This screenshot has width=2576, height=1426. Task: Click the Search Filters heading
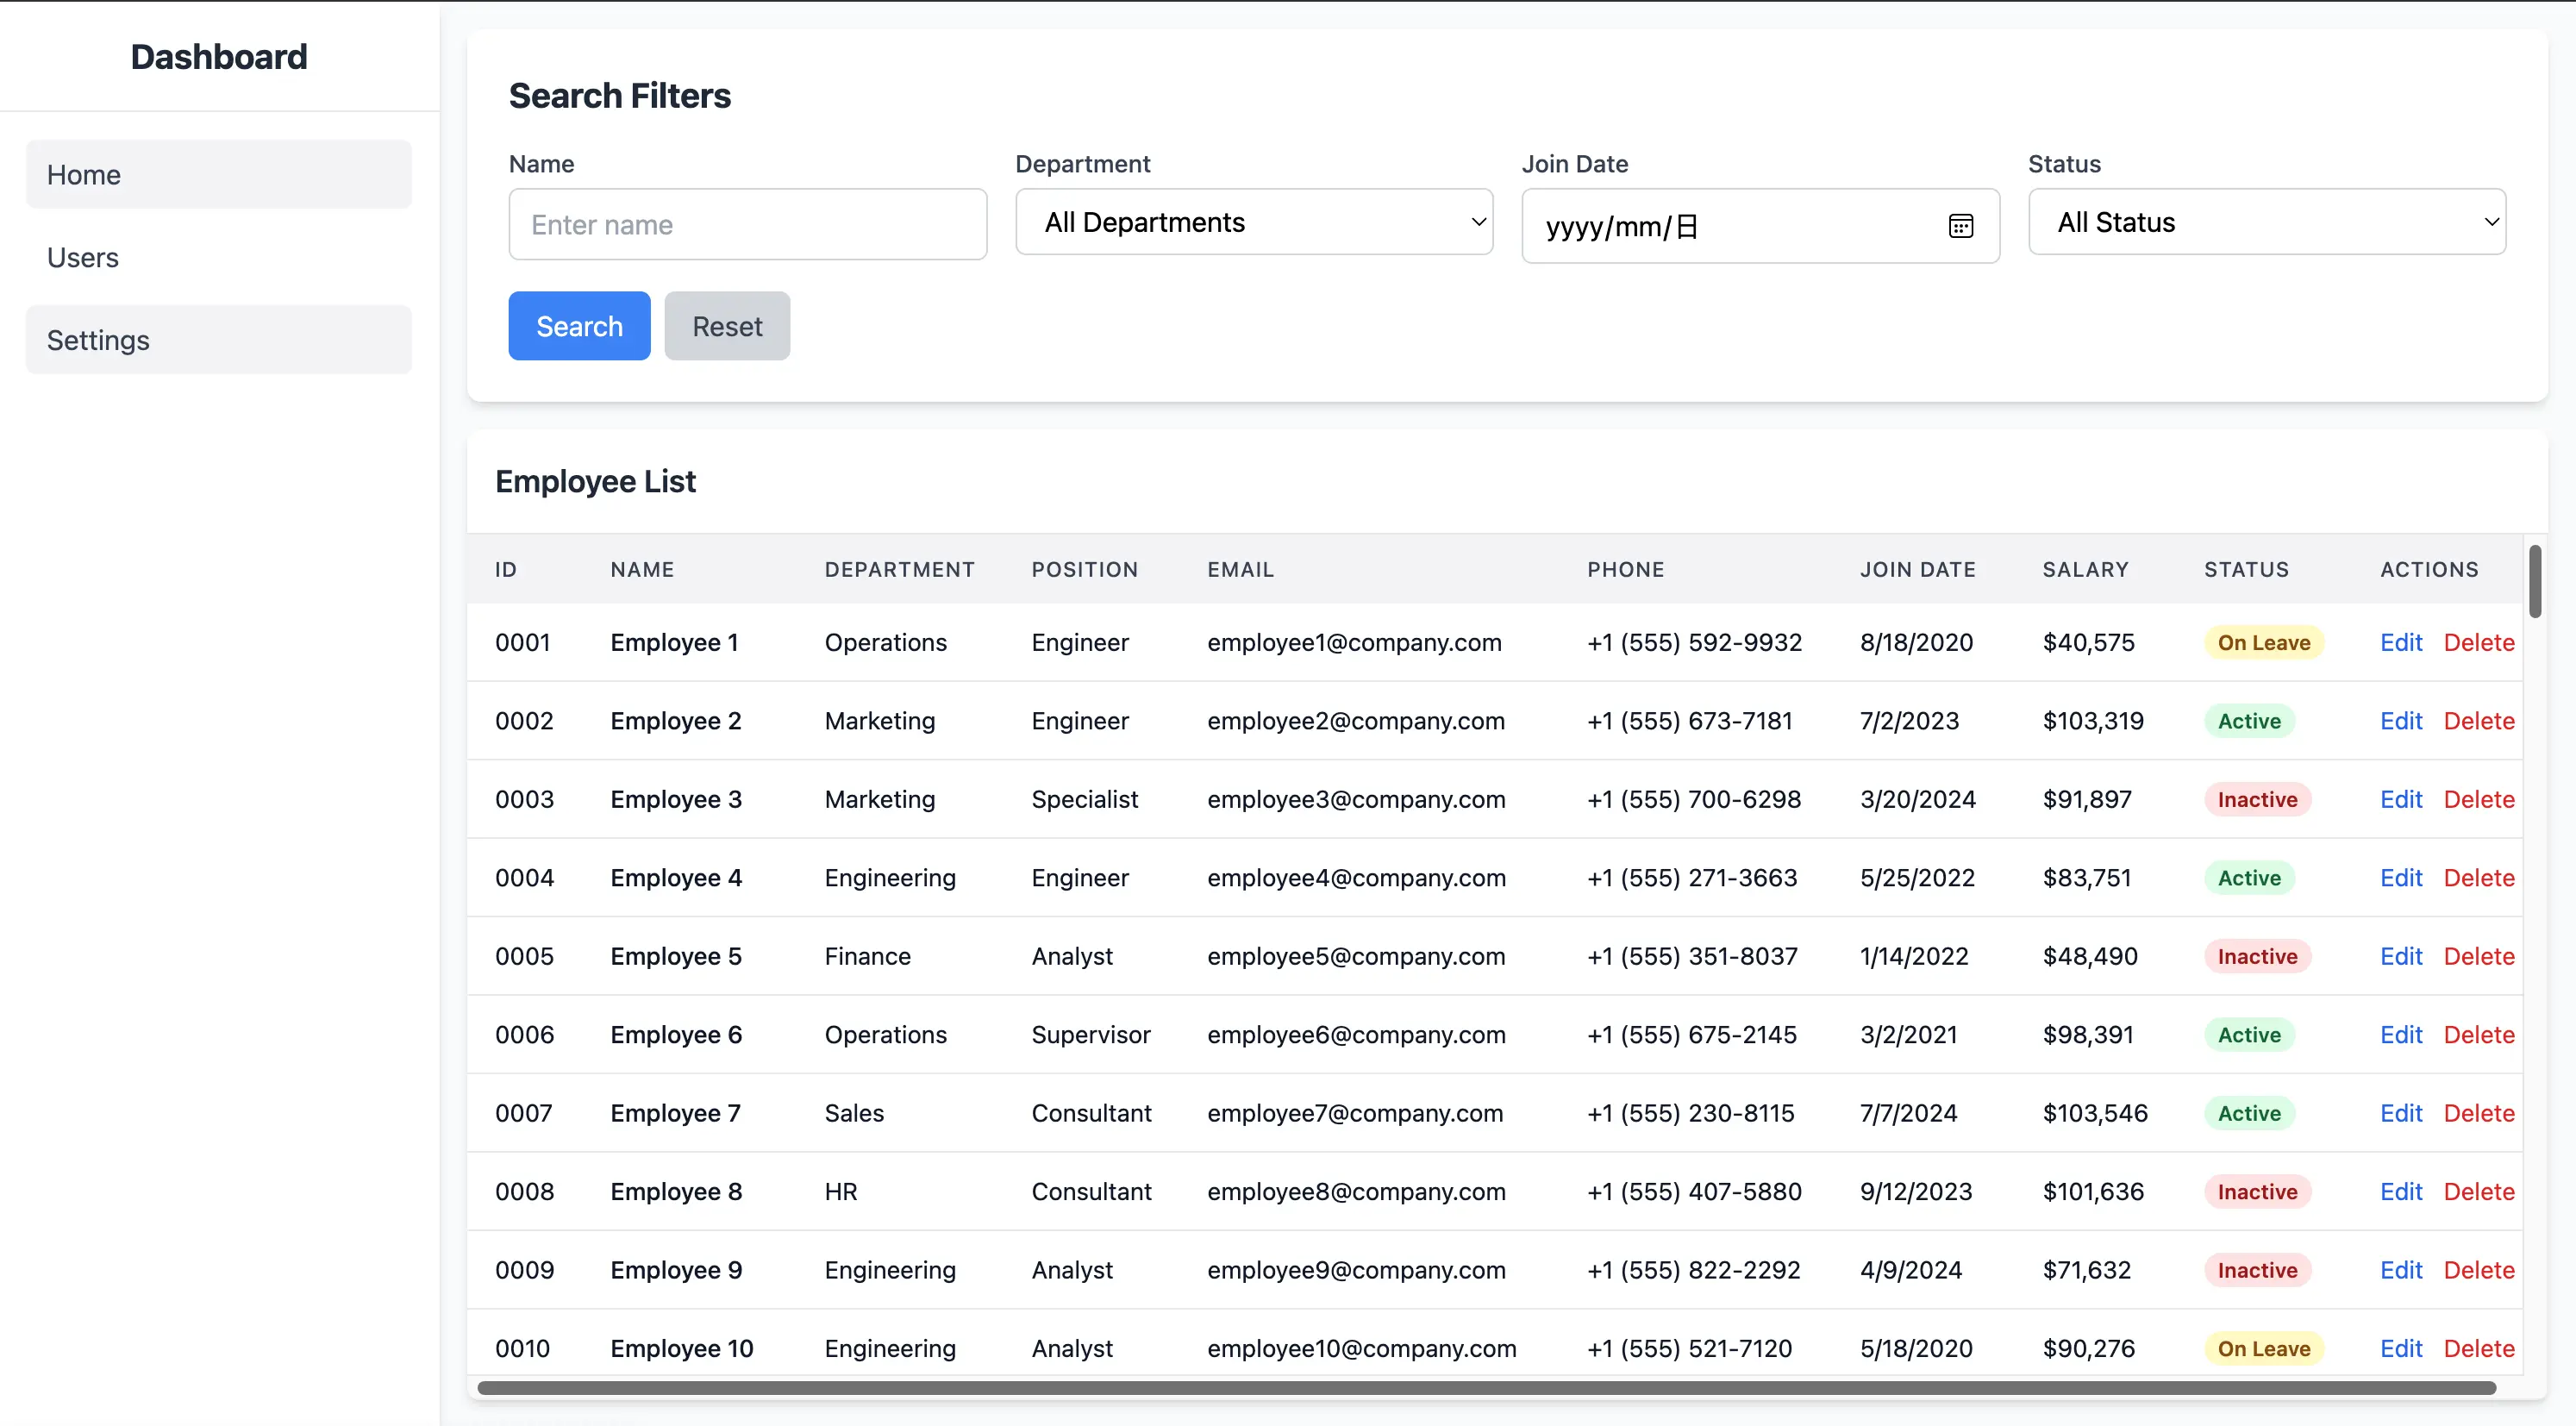(619, 96)
